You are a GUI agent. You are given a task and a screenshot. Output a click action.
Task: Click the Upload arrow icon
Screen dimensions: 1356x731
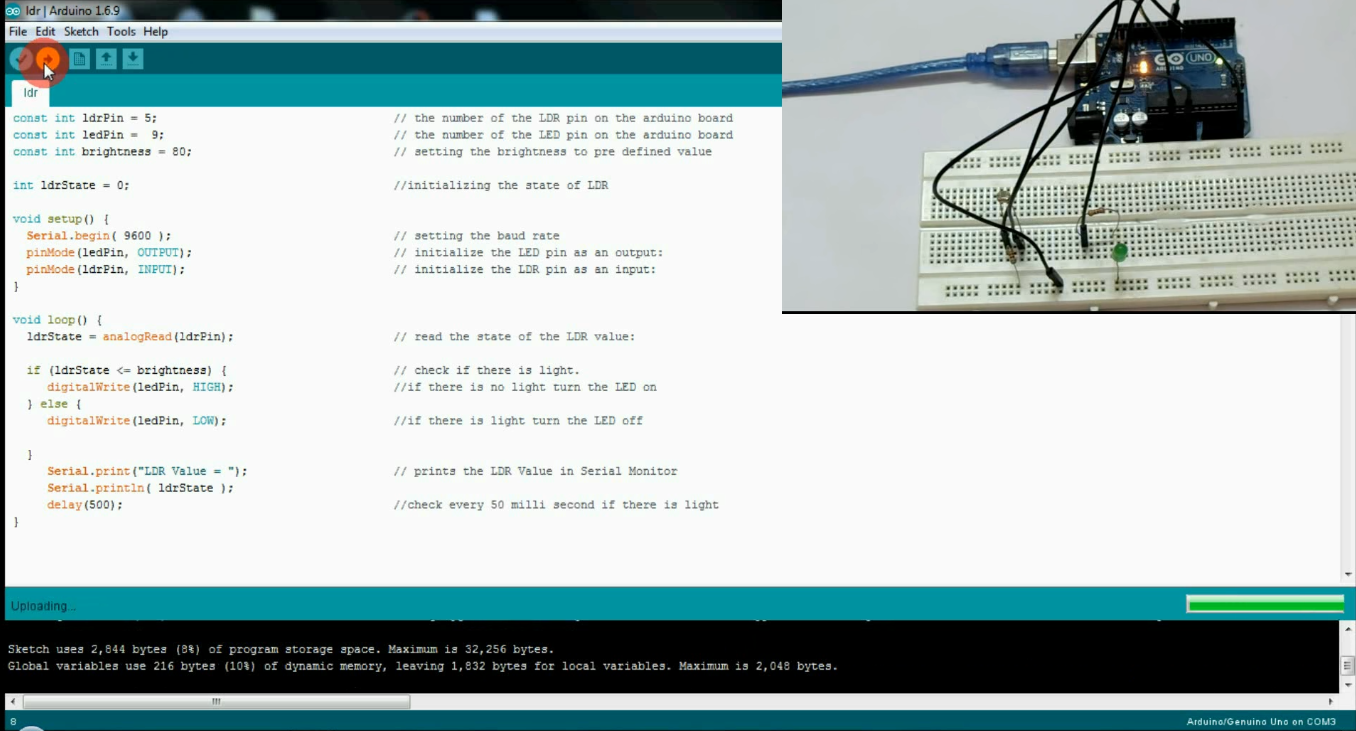pos(46,58)
